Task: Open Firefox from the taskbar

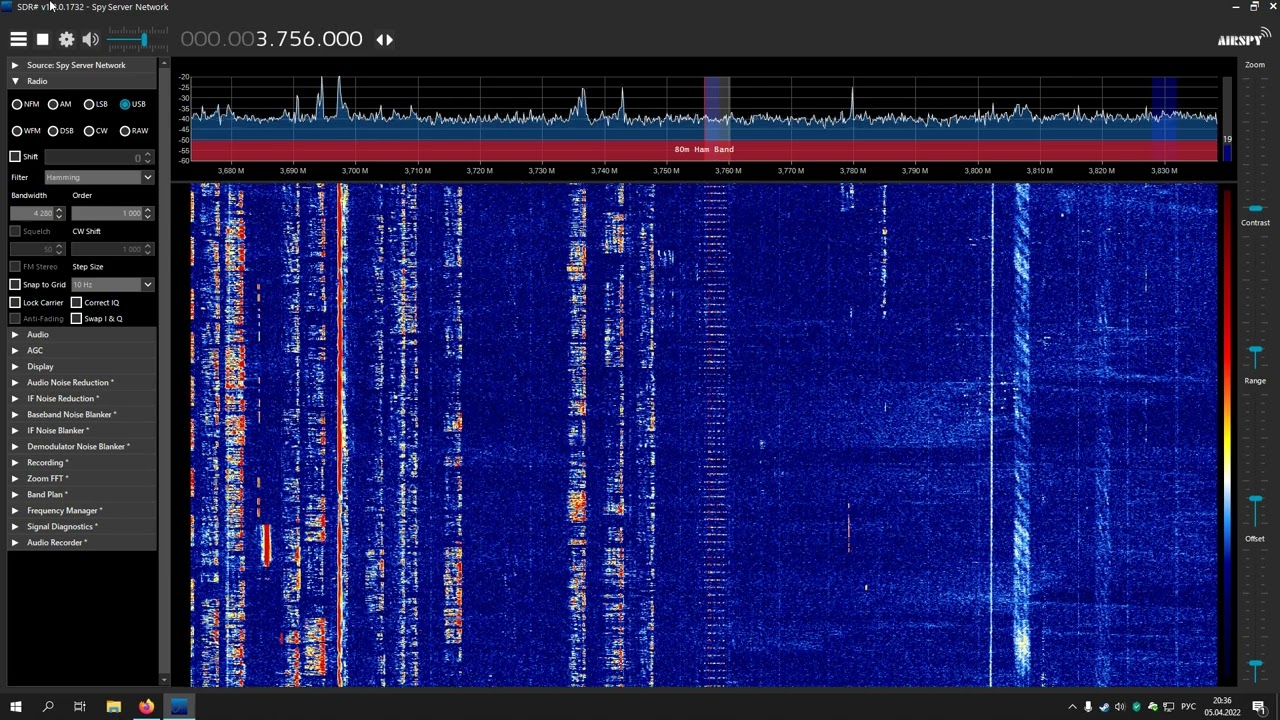Action: 146,707
